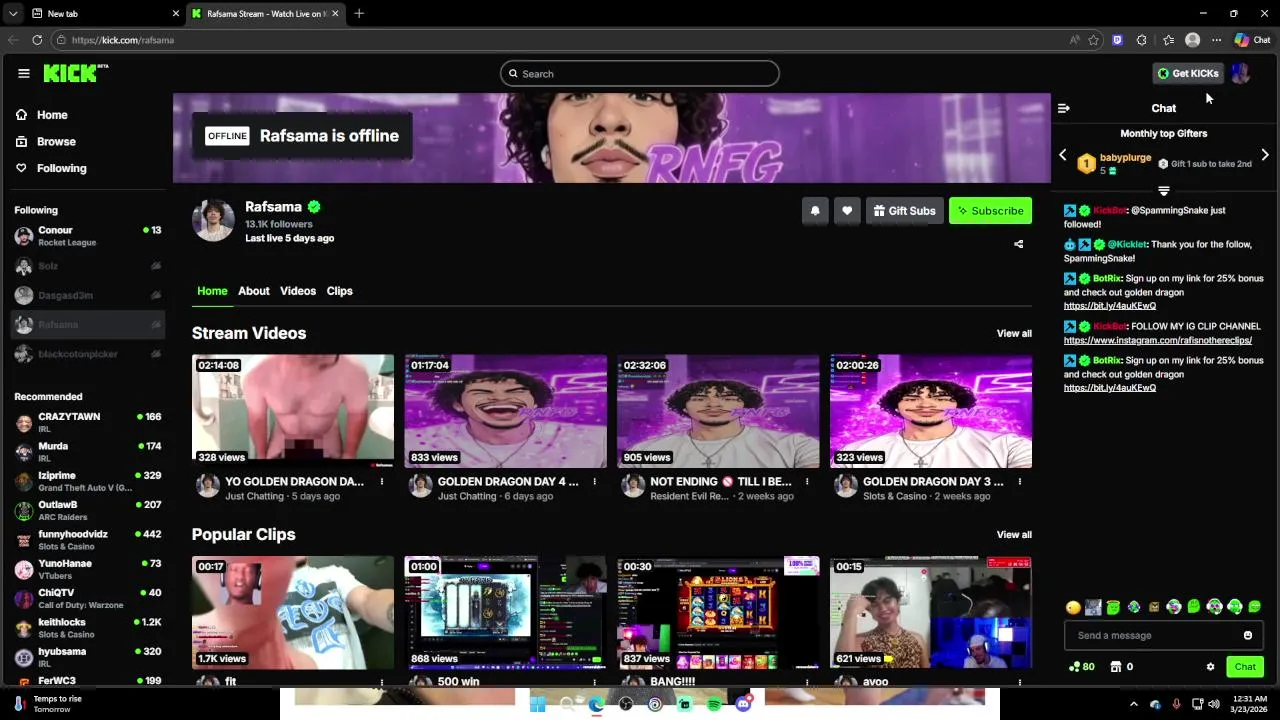The height and width of the screenshot is (720, 1280).
Task: Open the instagram.com/rafisnothereclips link in chat
Action: pyautogui.click(x=1158, y=340)
